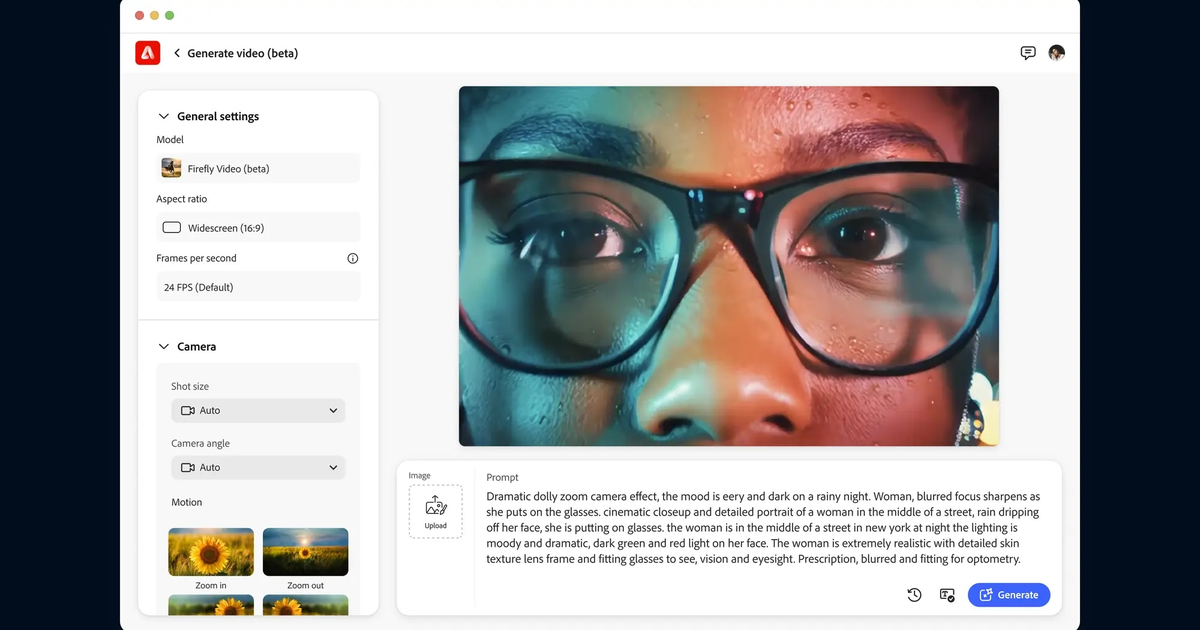
Task: Open the Camera angle Auto dropdown
Action: (258, 467)
